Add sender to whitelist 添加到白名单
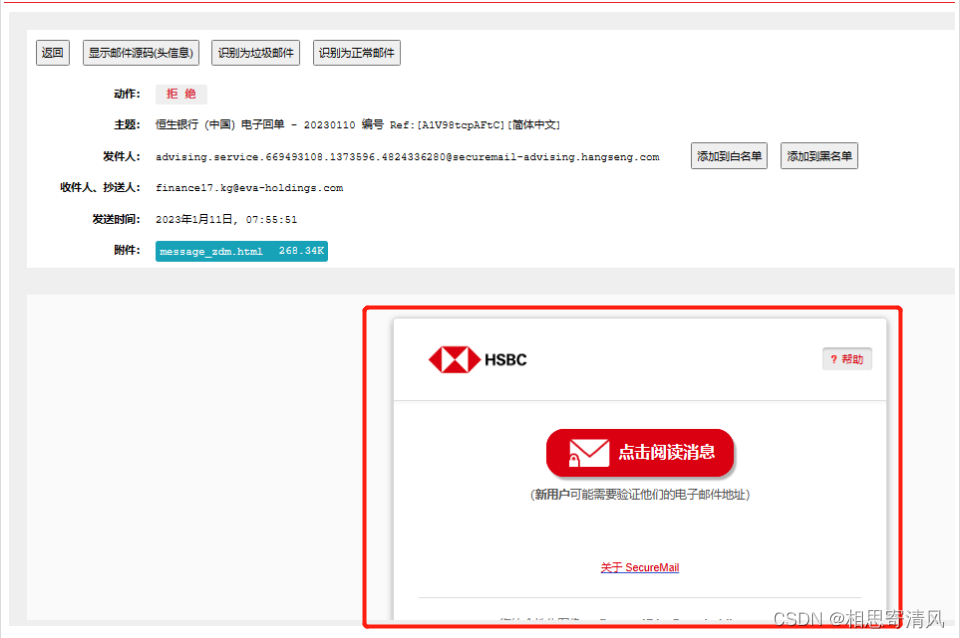960x638 pixels. tap(729, 156)
